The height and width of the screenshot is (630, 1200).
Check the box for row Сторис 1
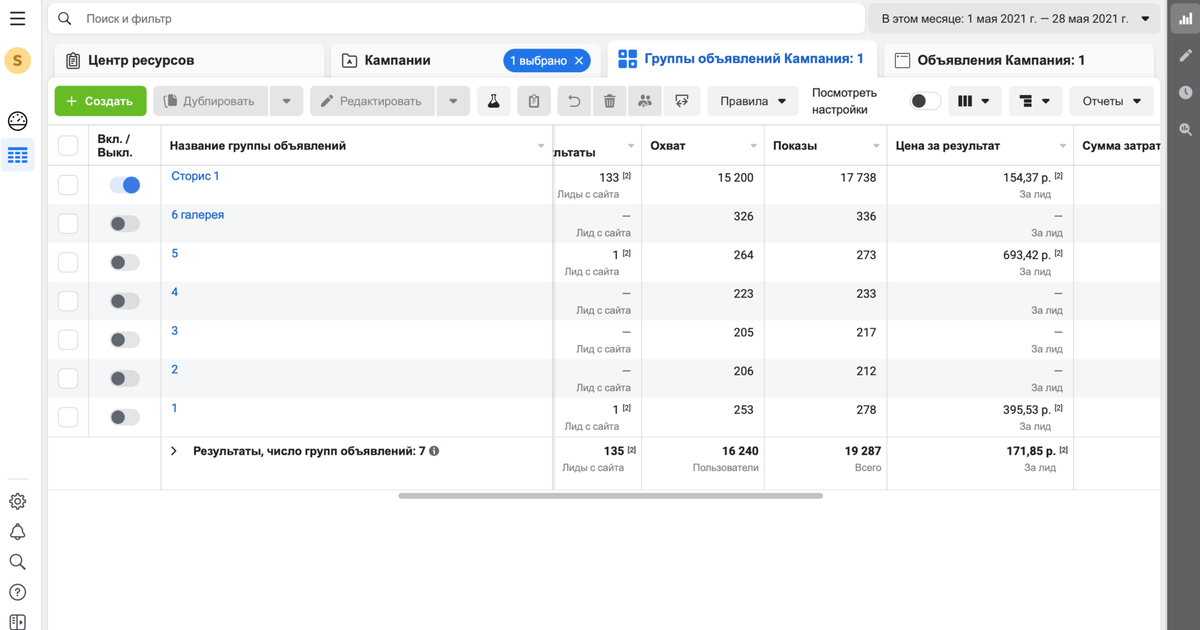[x=68, y=185]
